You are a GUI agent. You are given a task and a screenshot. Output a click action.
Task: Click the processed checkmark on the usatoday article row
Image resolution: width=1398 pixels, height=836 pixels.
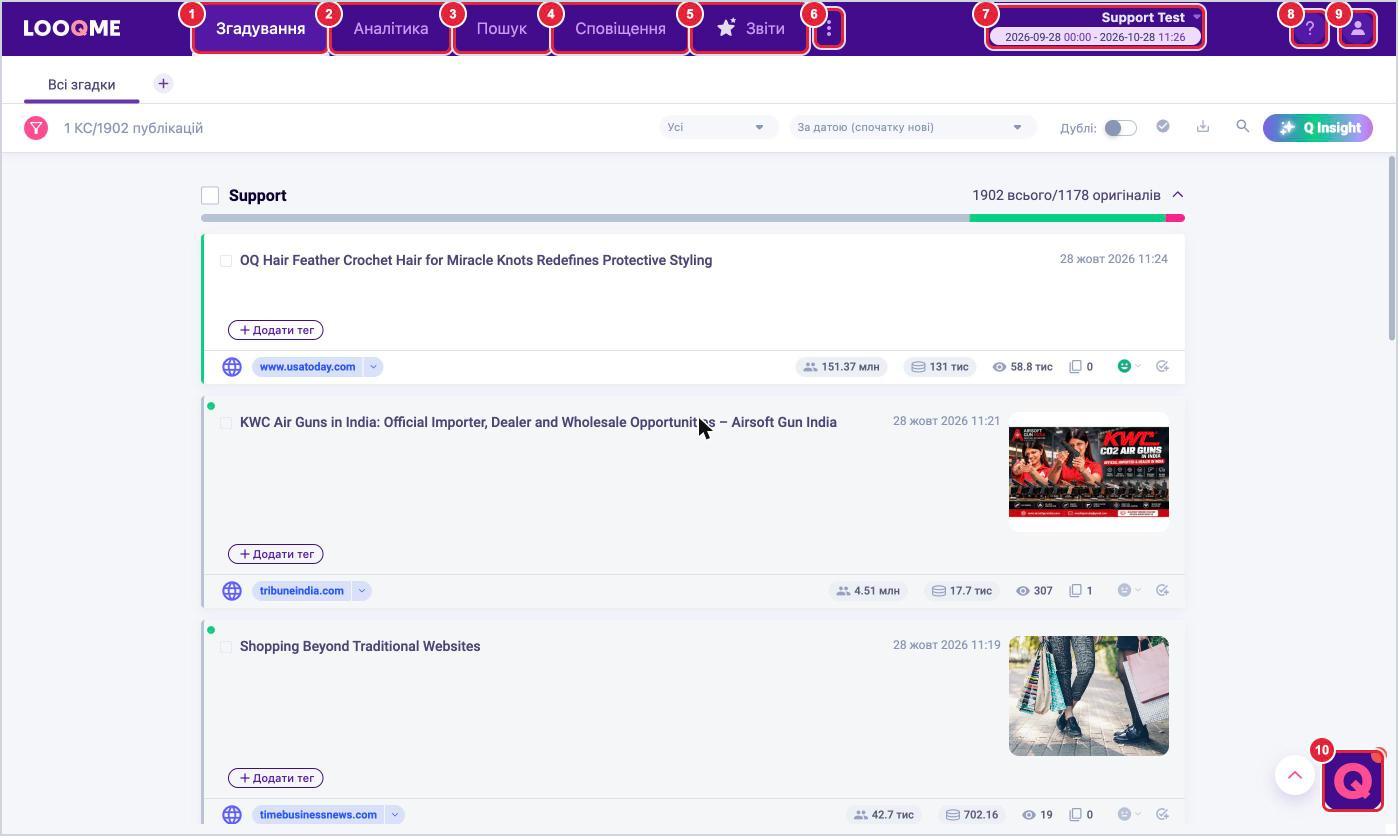(x=1162, y=367)
